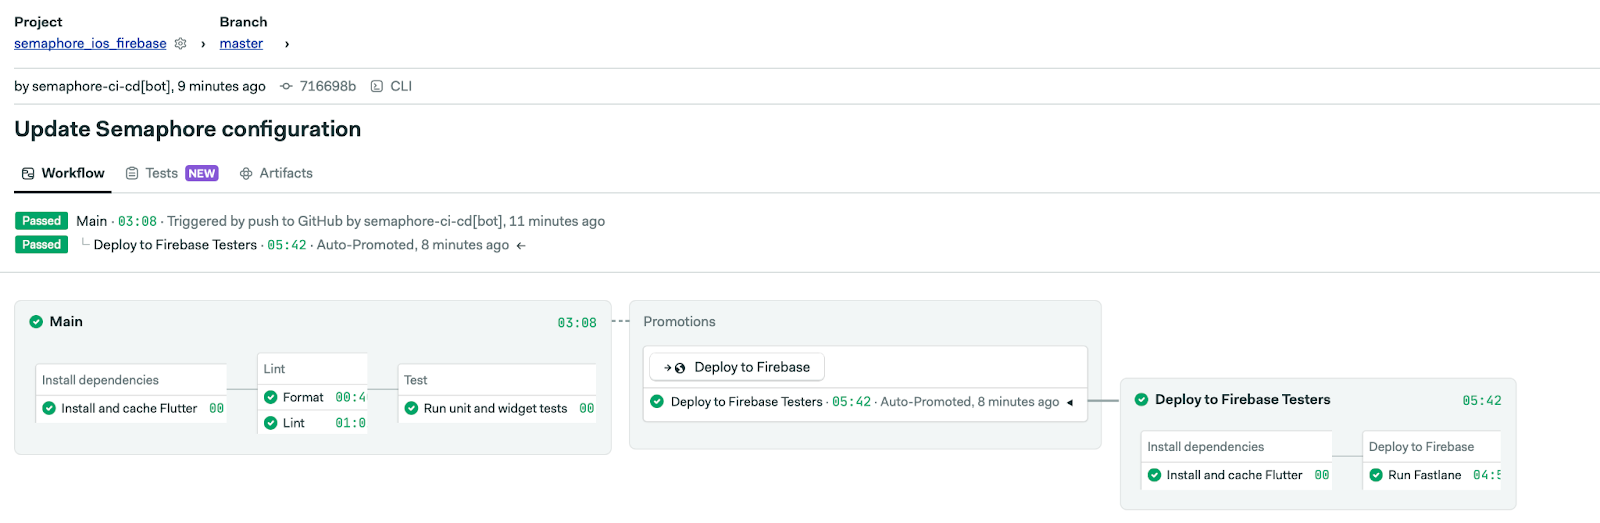Click the Artifacts tab icon
1600x523 pixels.
pos(246,173)
